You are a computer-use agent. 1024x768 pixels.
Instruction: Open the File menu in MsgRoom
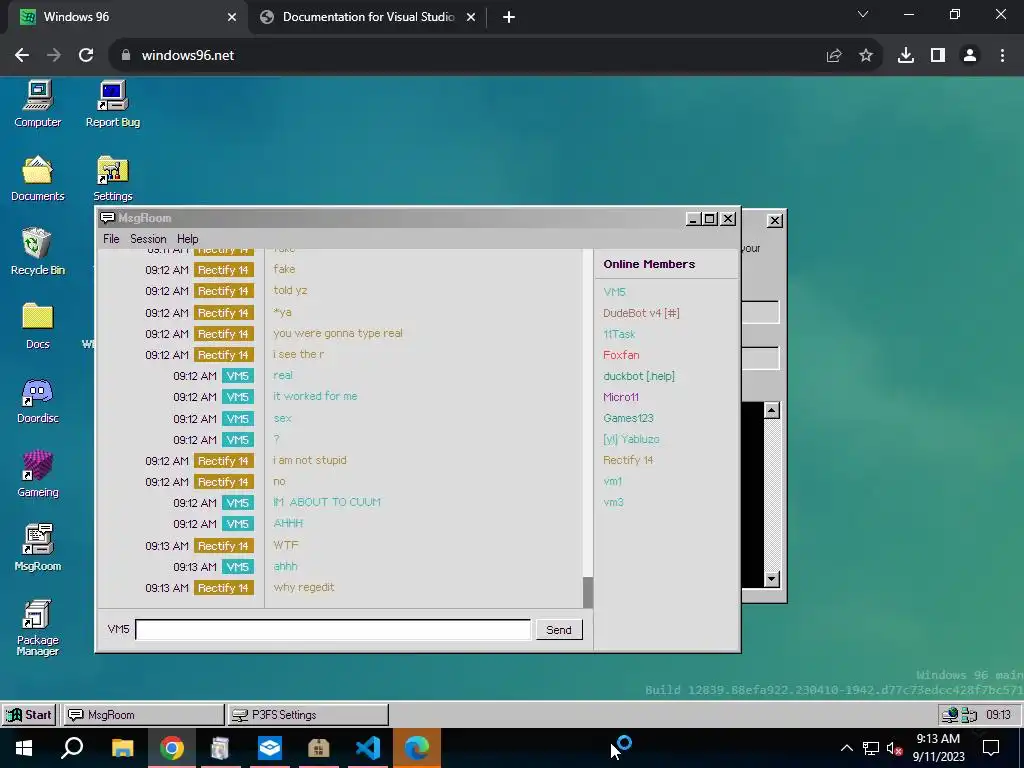pos(111,239)
